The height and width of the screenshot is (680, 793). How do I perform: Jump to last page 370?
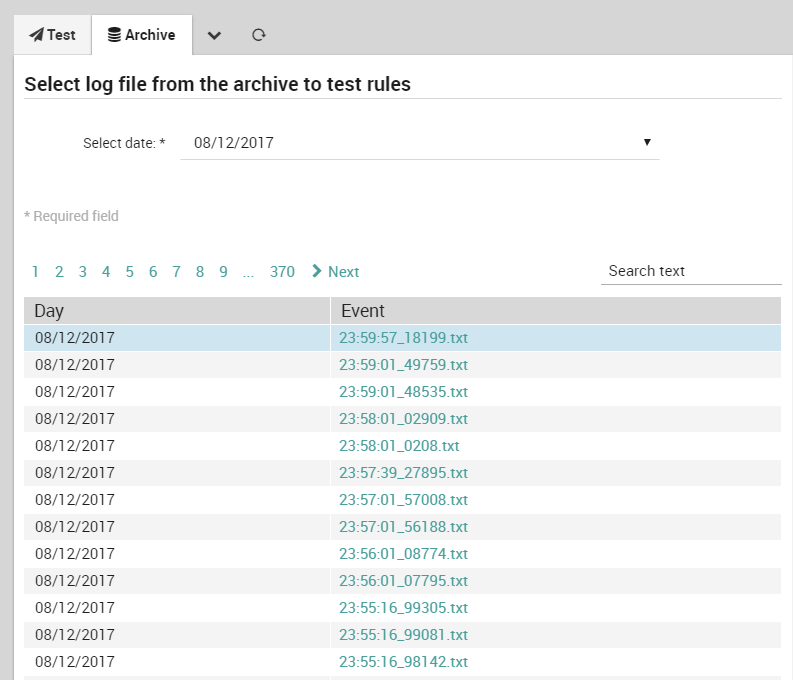coord(282,272)
